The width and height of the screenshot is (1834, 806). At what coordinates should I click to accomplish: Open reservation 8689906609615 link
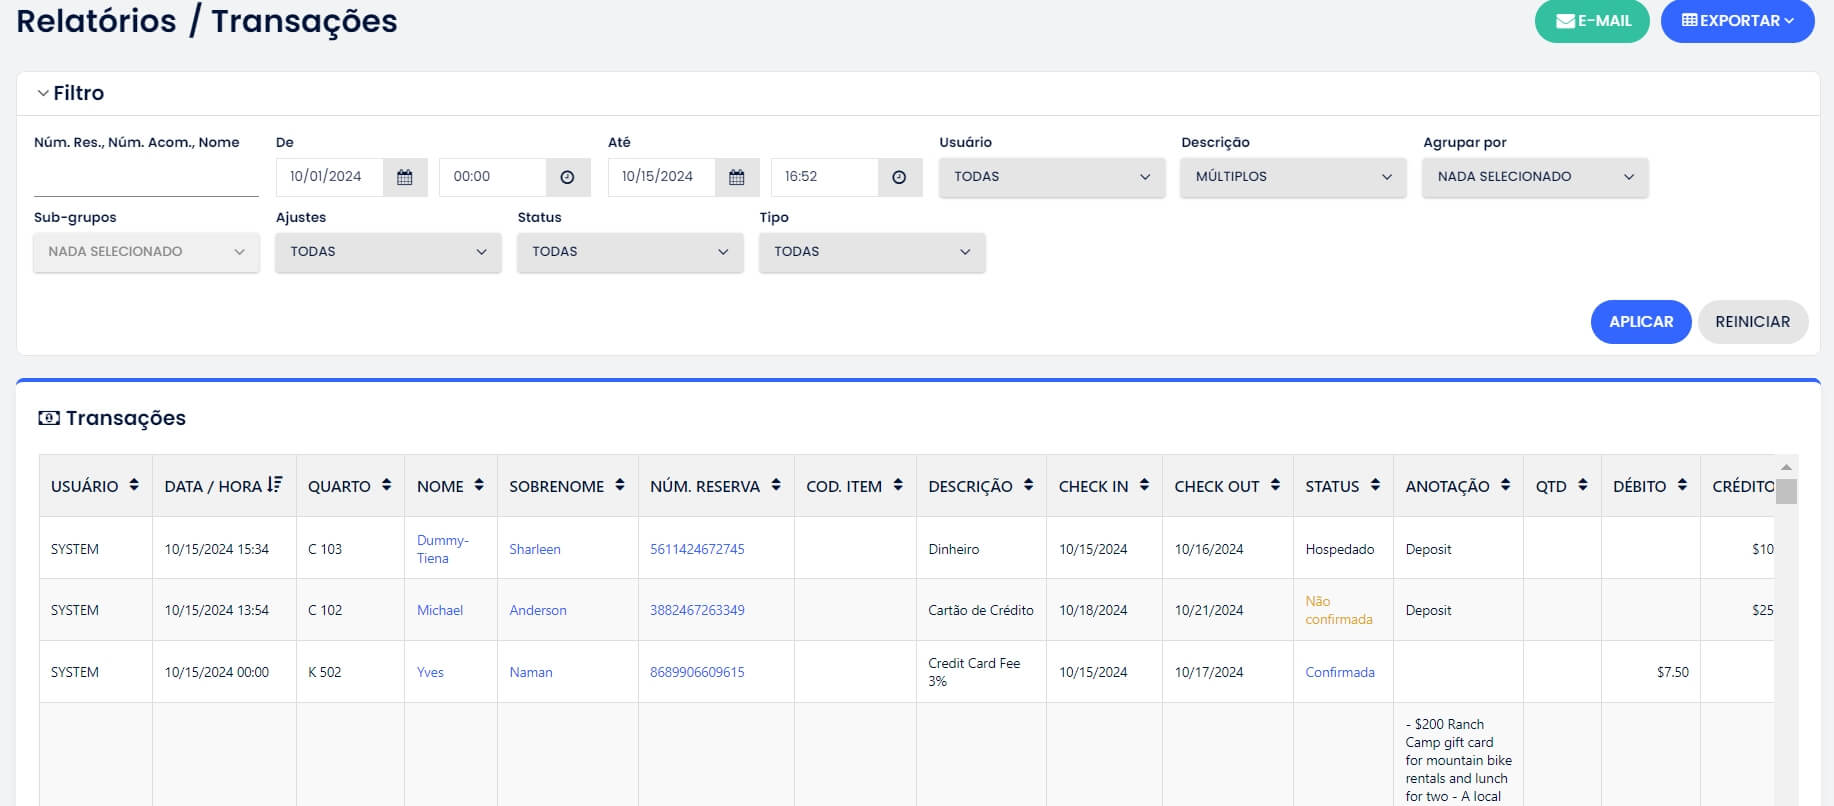[697, 672]
